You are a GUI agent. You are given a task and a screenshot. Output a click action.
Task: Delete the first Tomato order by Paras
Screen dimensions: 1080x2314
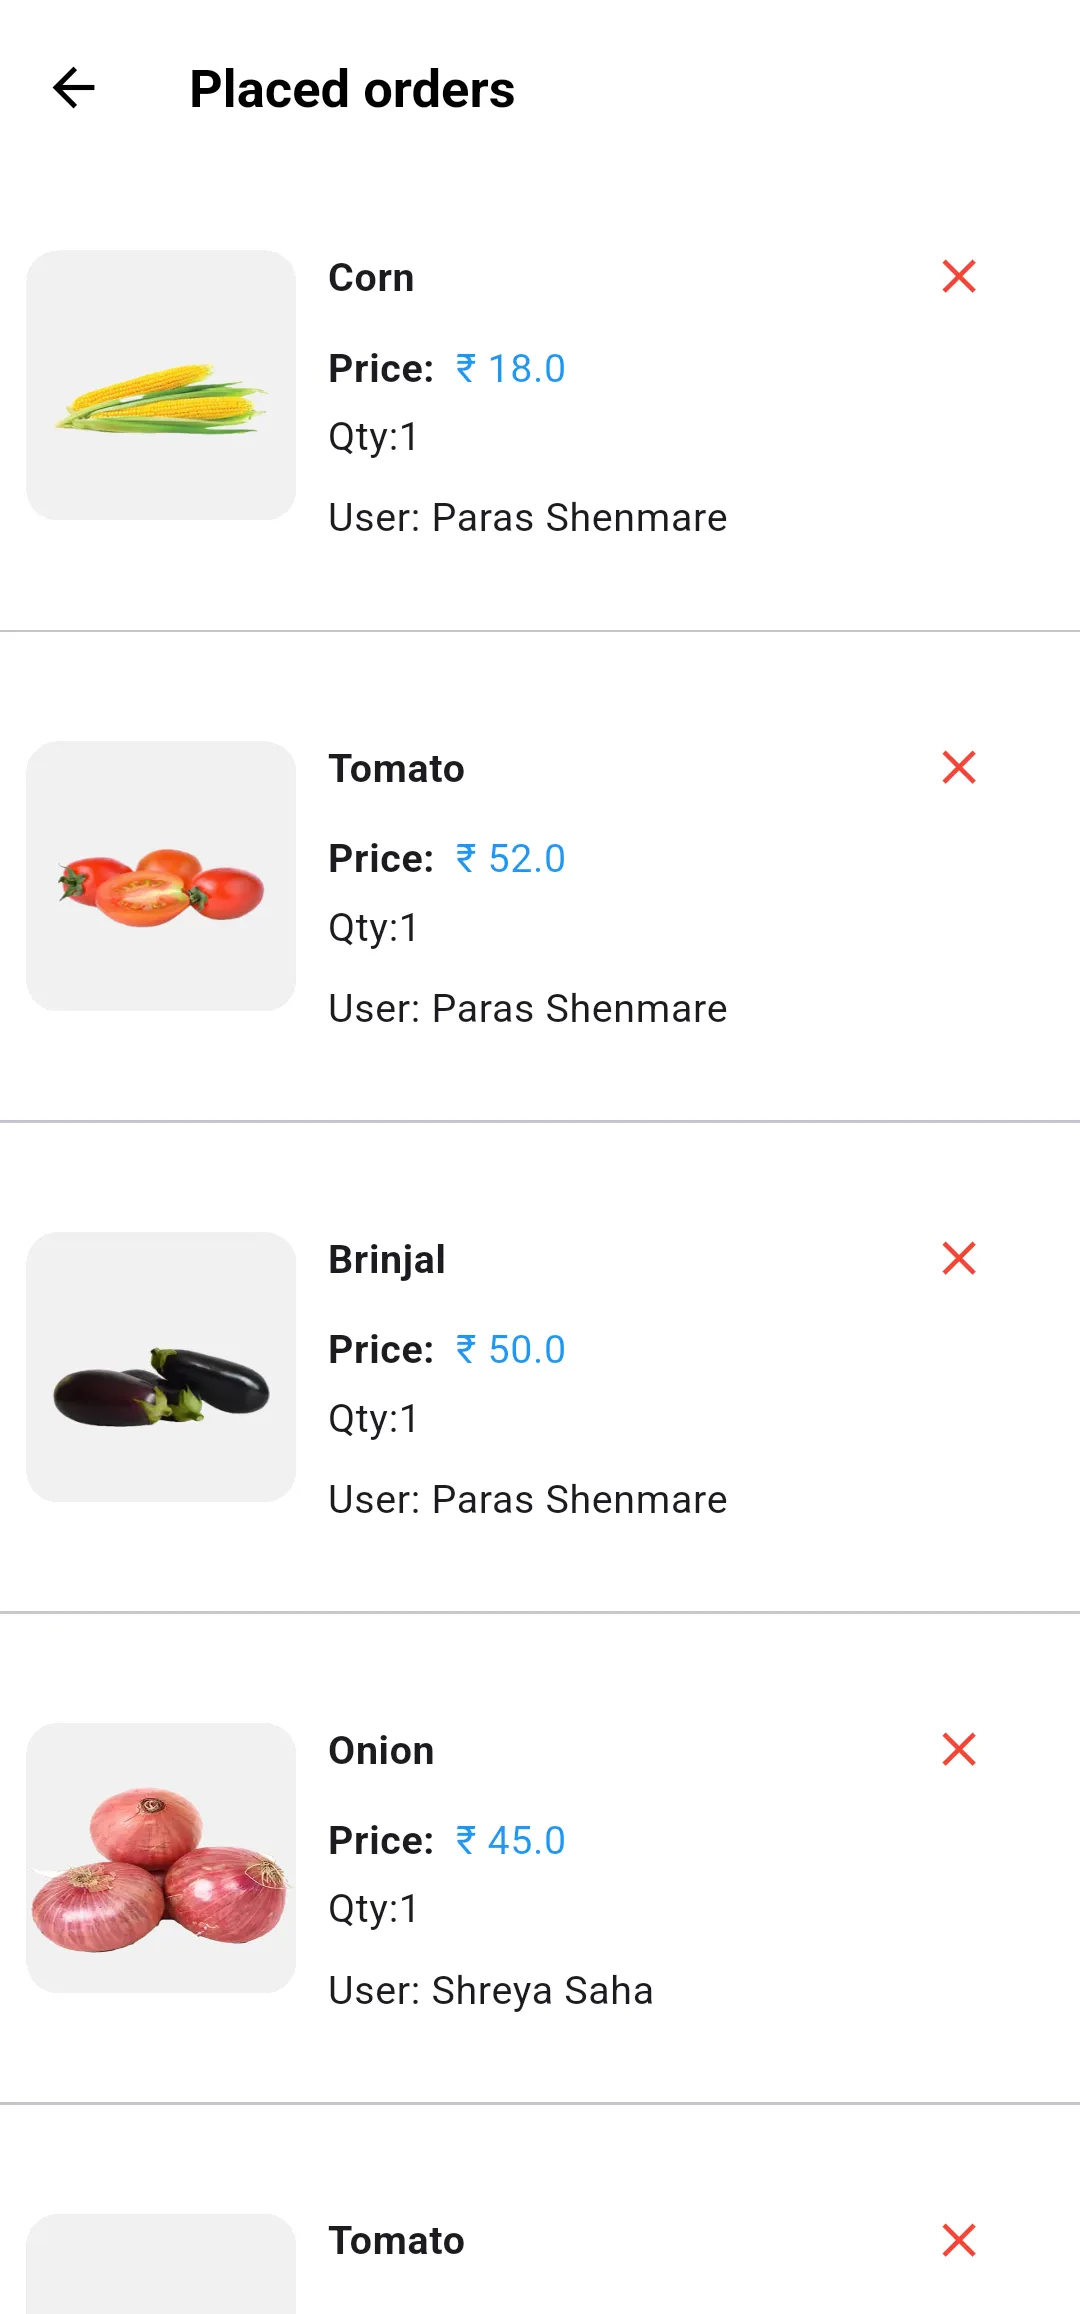click(x=958, y=767)
